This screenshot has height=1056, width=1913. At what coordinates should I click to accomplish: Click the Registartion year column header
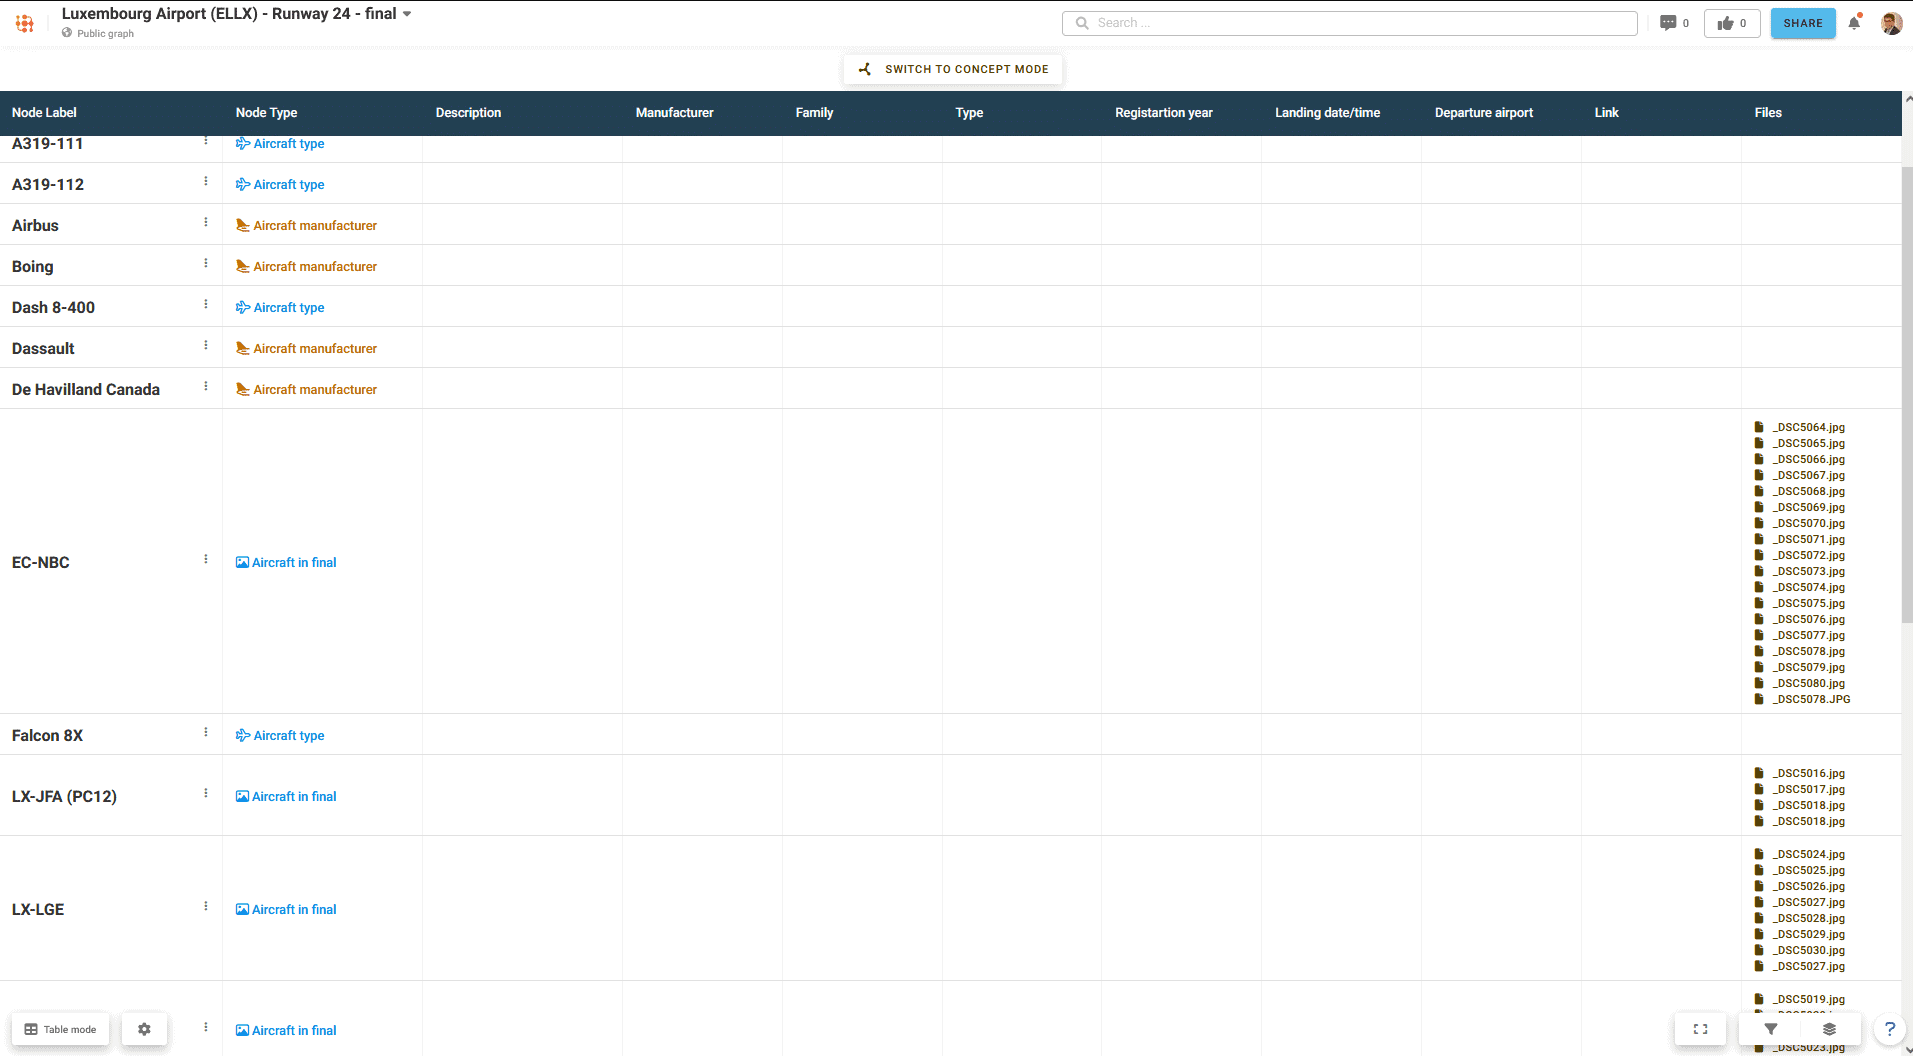coord(1163,113)
